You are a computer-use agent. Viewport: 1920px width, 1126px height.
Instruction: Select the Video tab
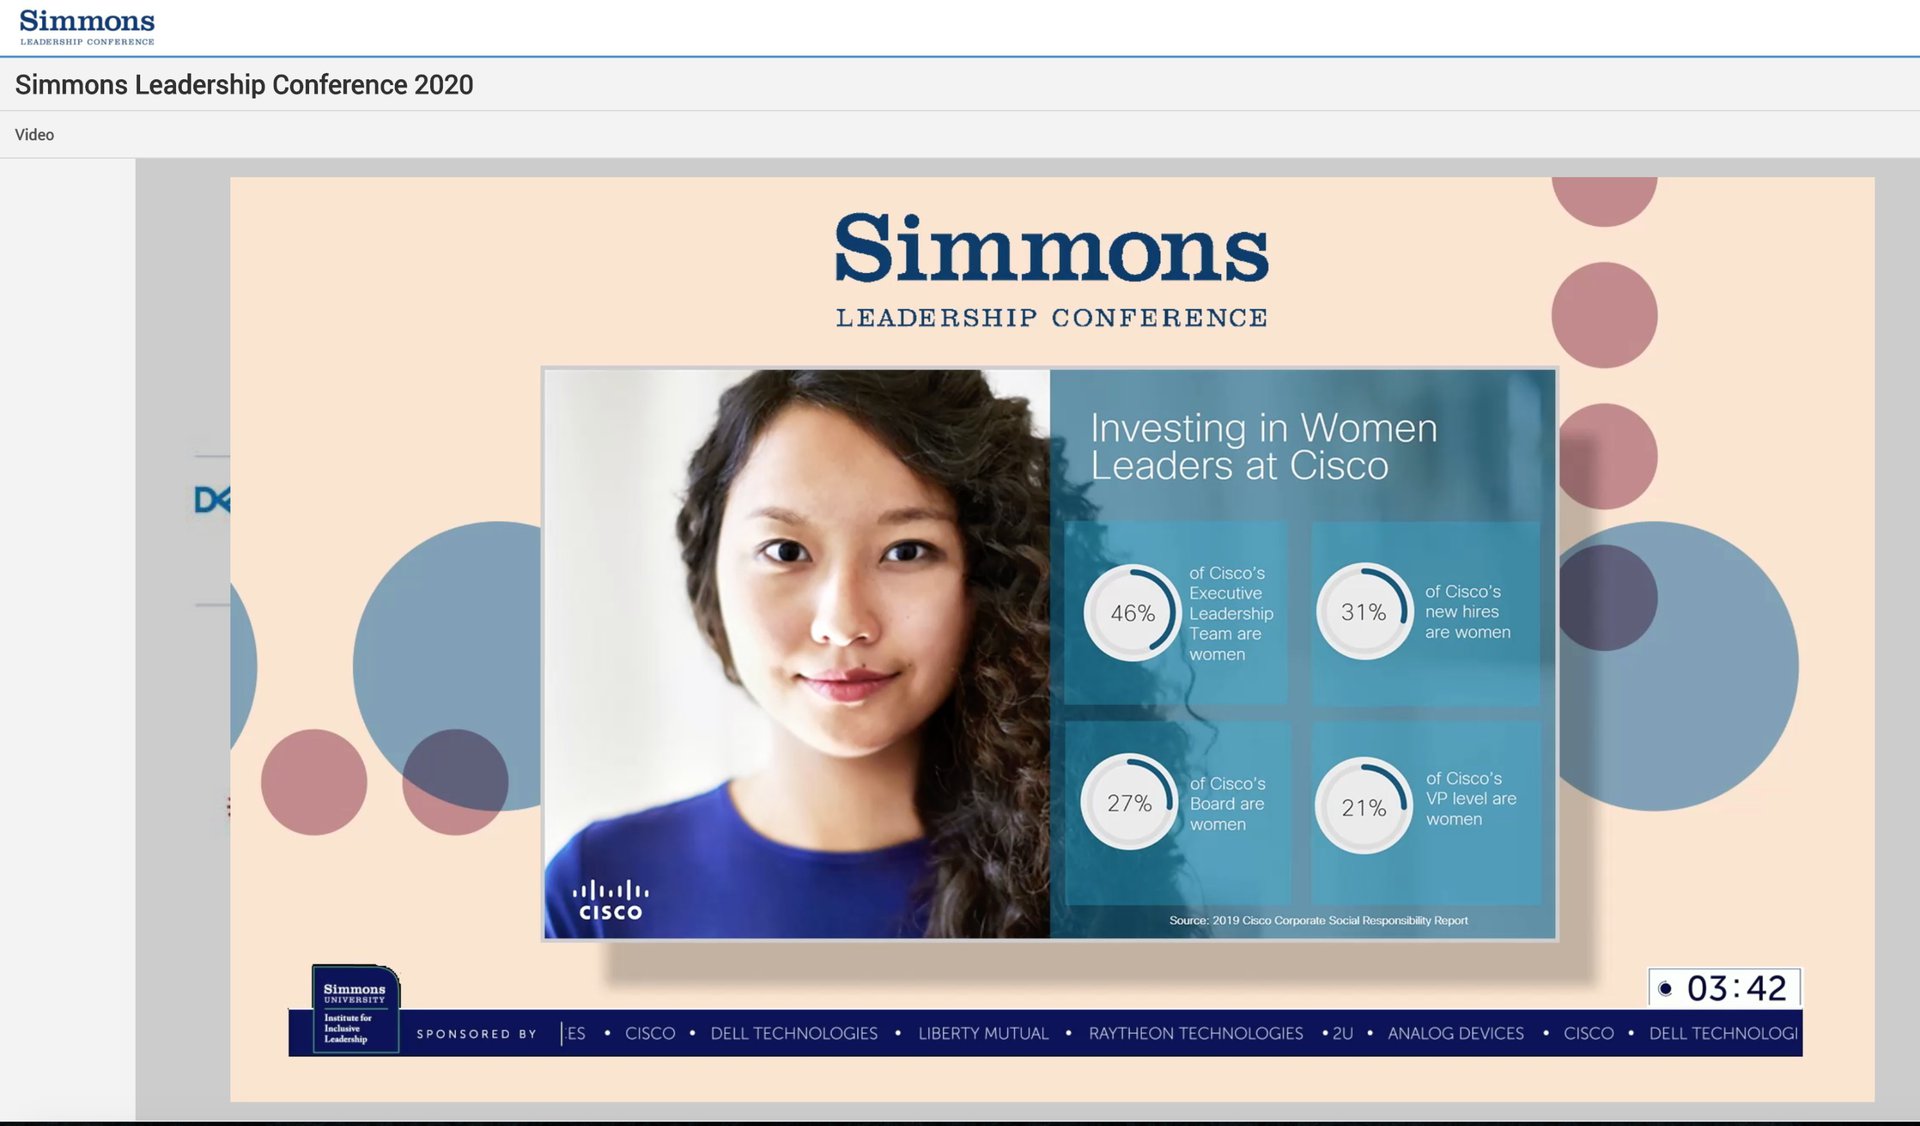pyautogui.click(x=34, y=135)
